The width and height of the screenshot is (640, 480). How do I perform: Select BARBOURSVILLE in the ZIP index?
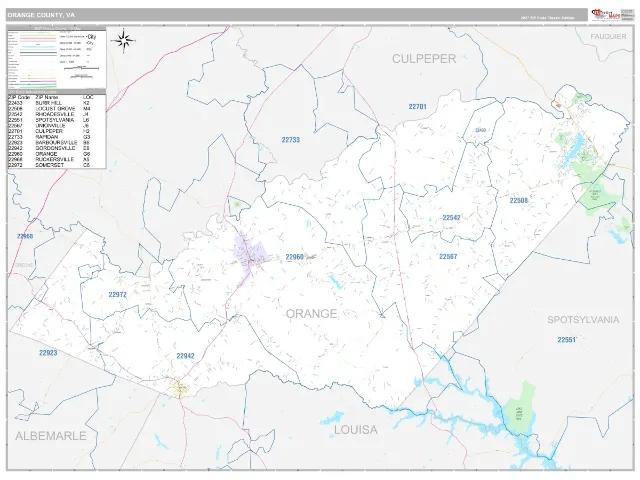tap(57, 143)
